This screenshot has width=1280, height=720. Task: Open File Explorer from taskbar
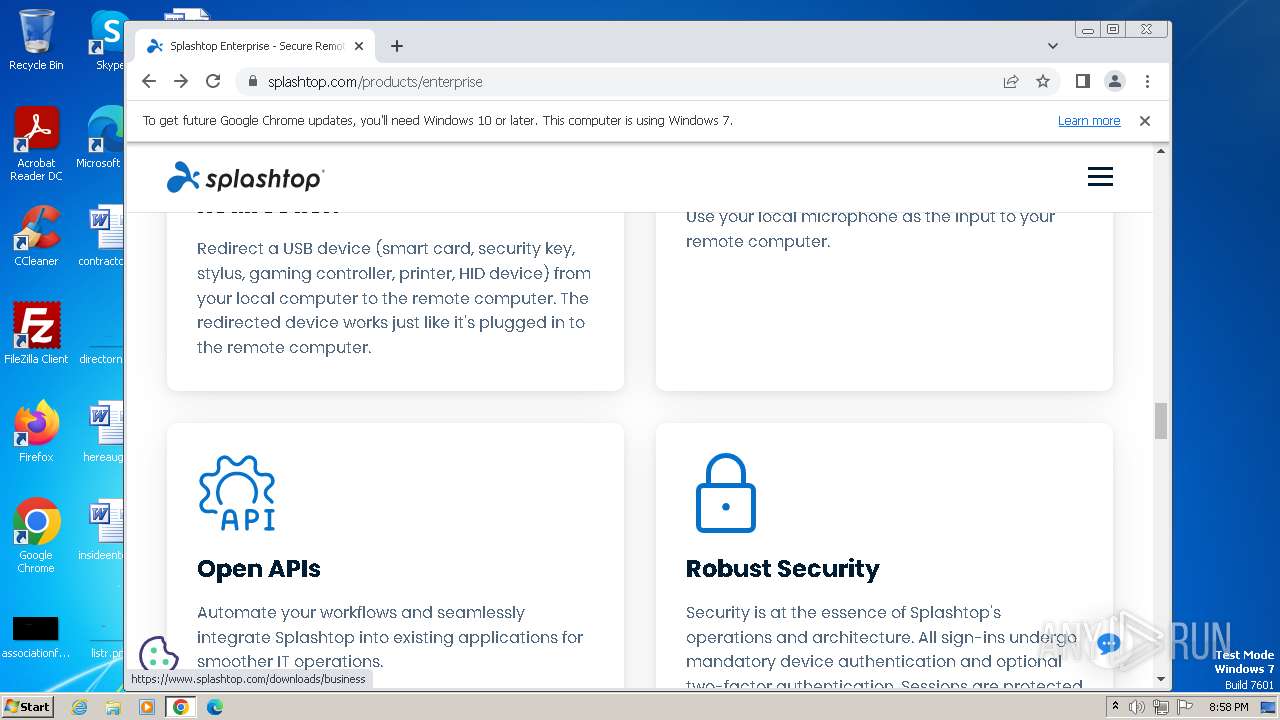(113, 707)
